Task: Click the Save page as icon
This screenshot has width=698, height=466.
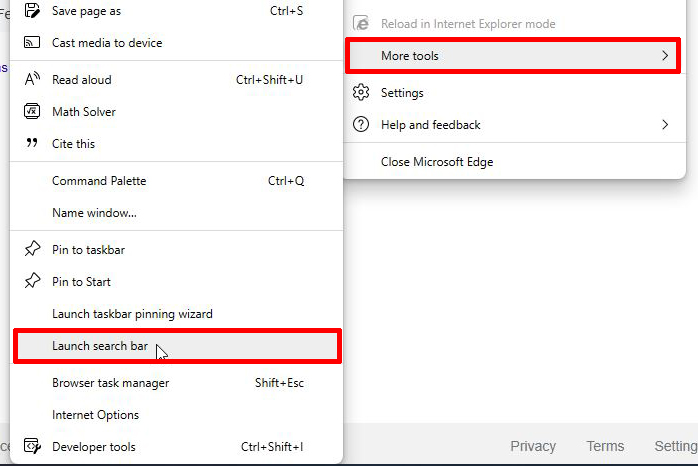Action: pyautogui.click(x=32, y=11)
